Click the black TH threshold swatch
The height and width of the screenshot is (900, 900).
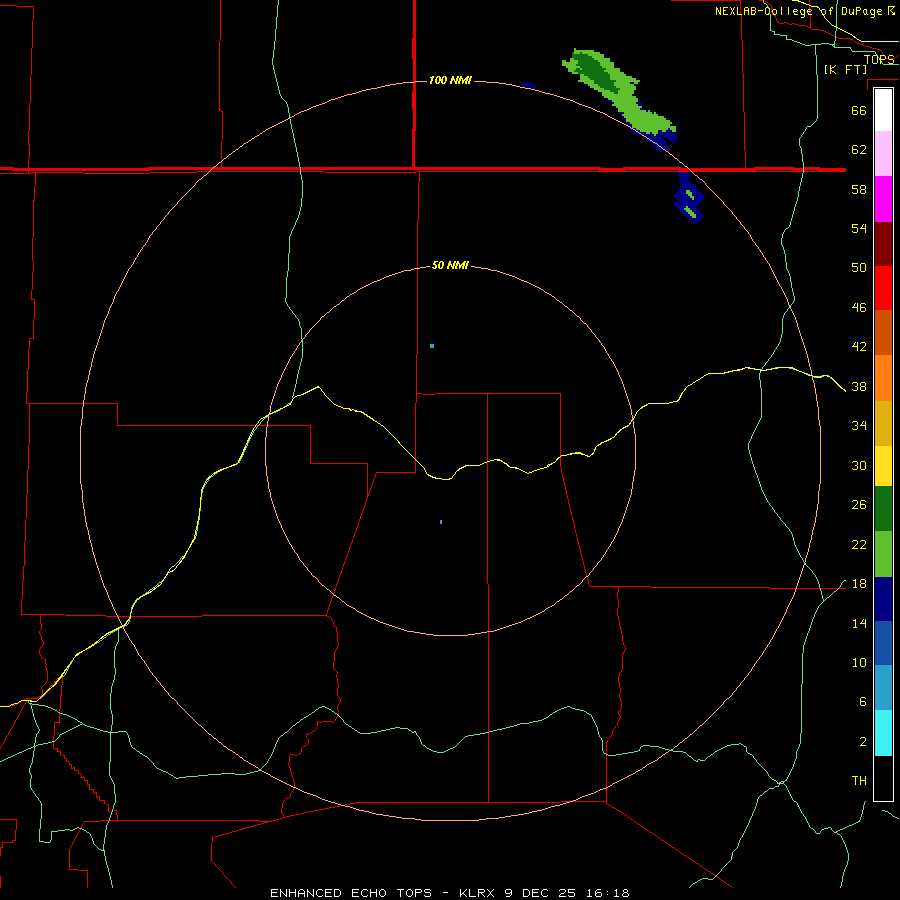click(x=883, y=778)
